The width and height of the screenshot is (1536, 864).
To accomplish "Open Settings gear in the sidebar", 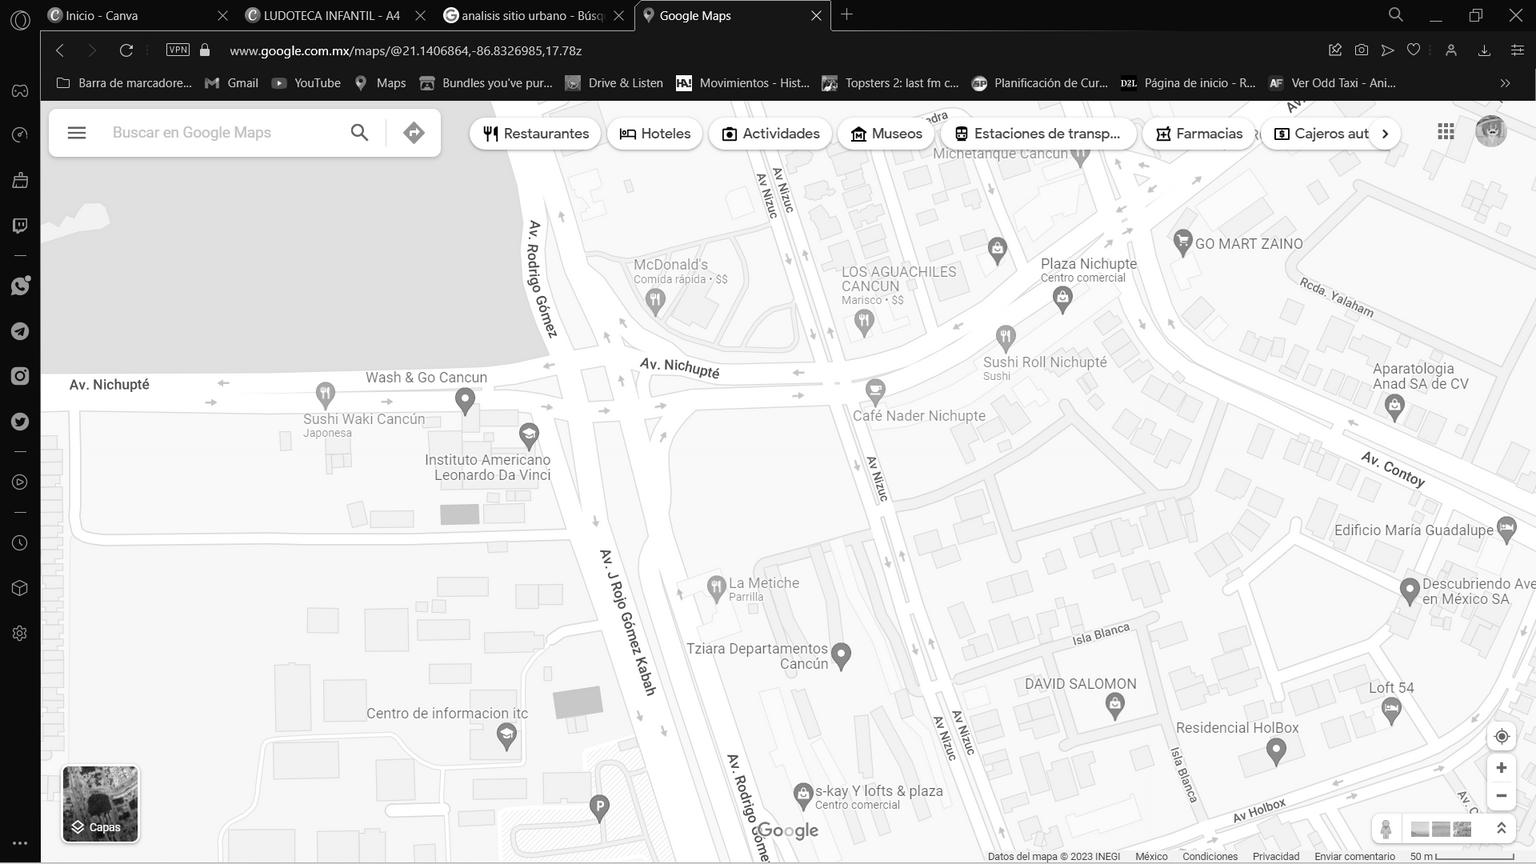I will click(x=20, y=633).
